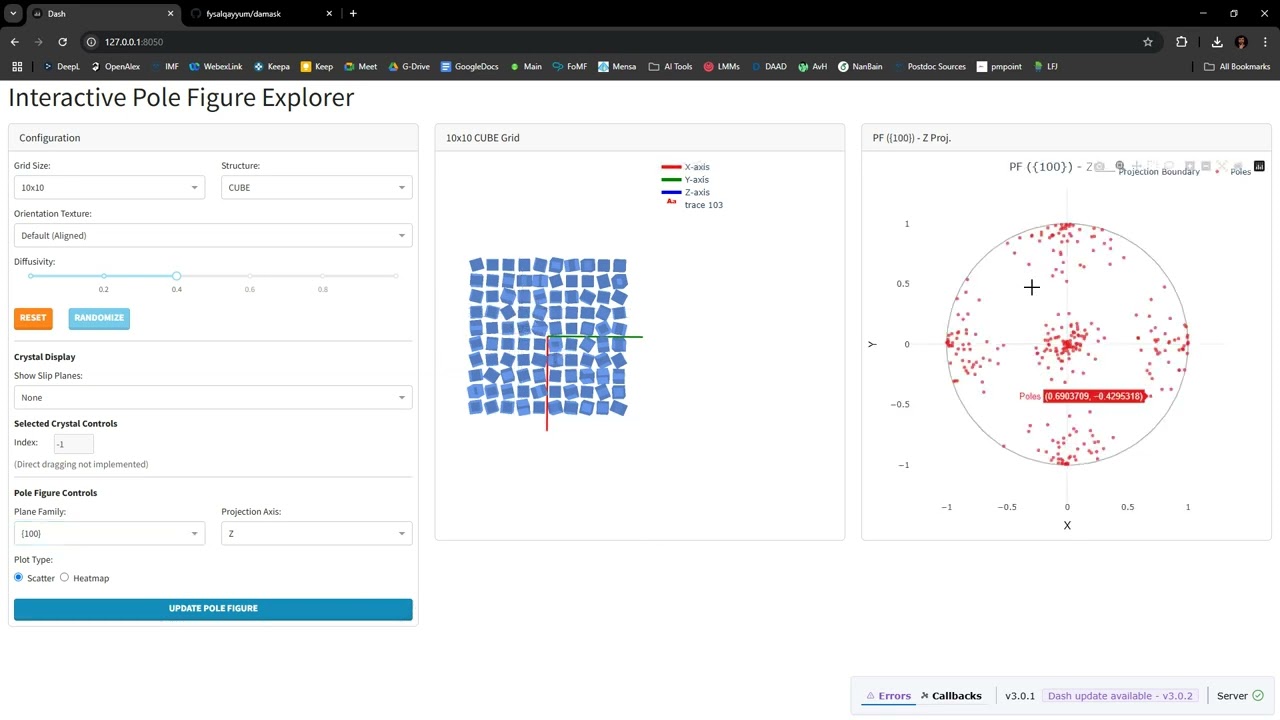
Task: Open the G-Drive bookmark
Action: (409, 67)
